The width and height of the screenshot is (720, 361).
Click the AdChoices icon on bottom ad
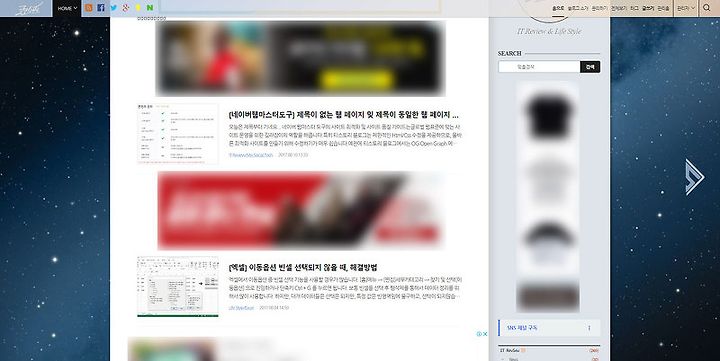(479, 334)
